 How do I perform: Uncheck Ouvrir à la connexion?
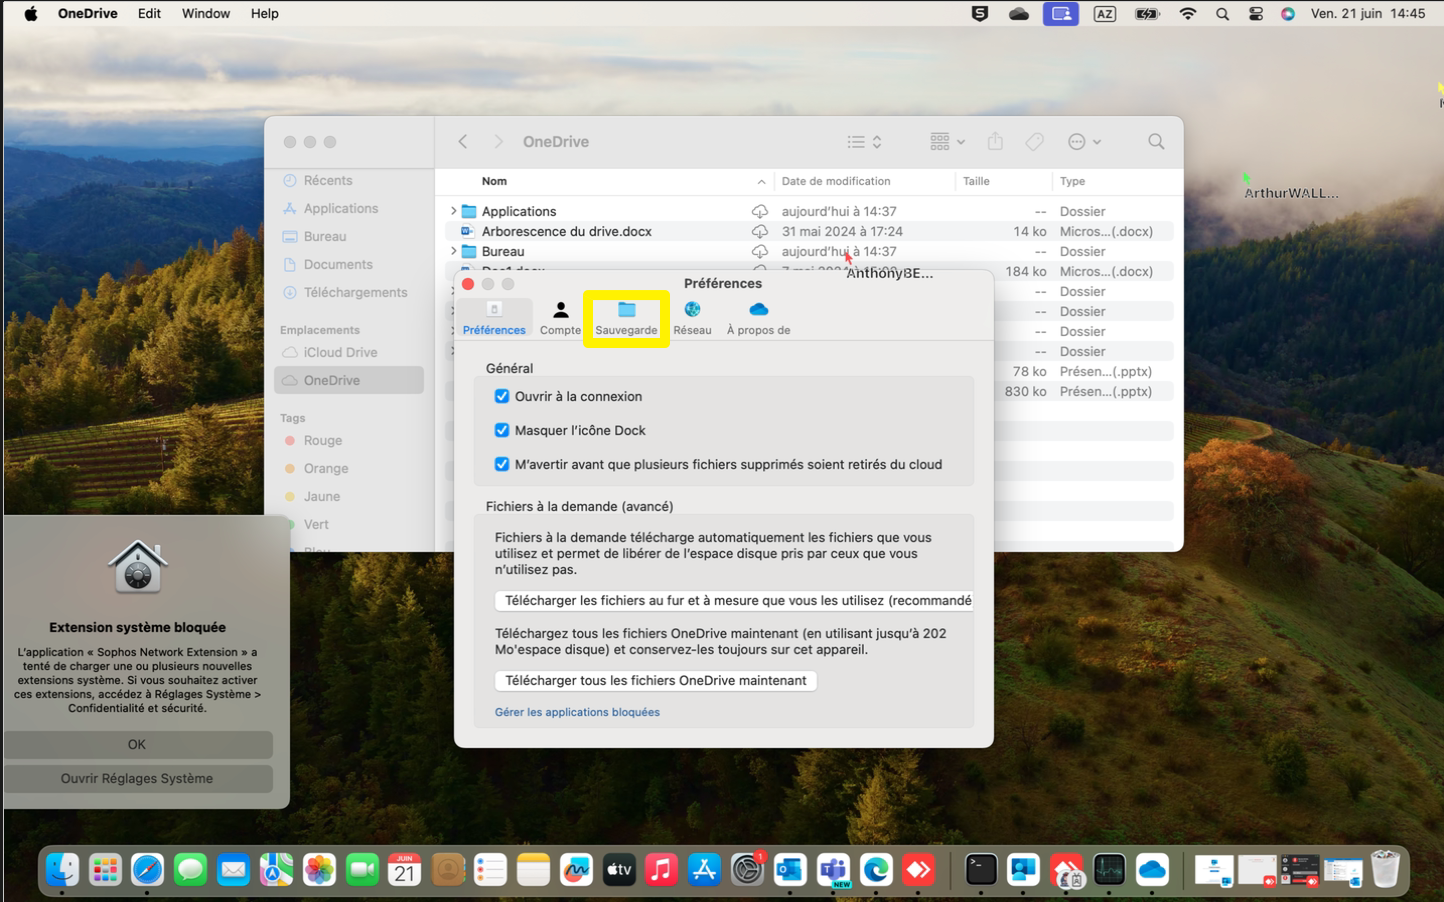[502, 396]
